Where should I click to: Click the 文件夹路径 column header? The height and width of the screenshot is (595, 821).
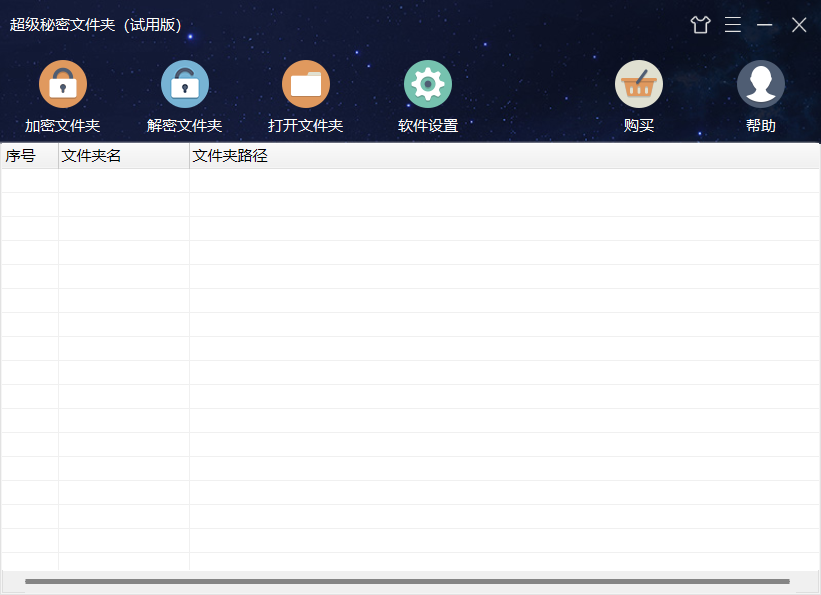[x=505, y=156]
